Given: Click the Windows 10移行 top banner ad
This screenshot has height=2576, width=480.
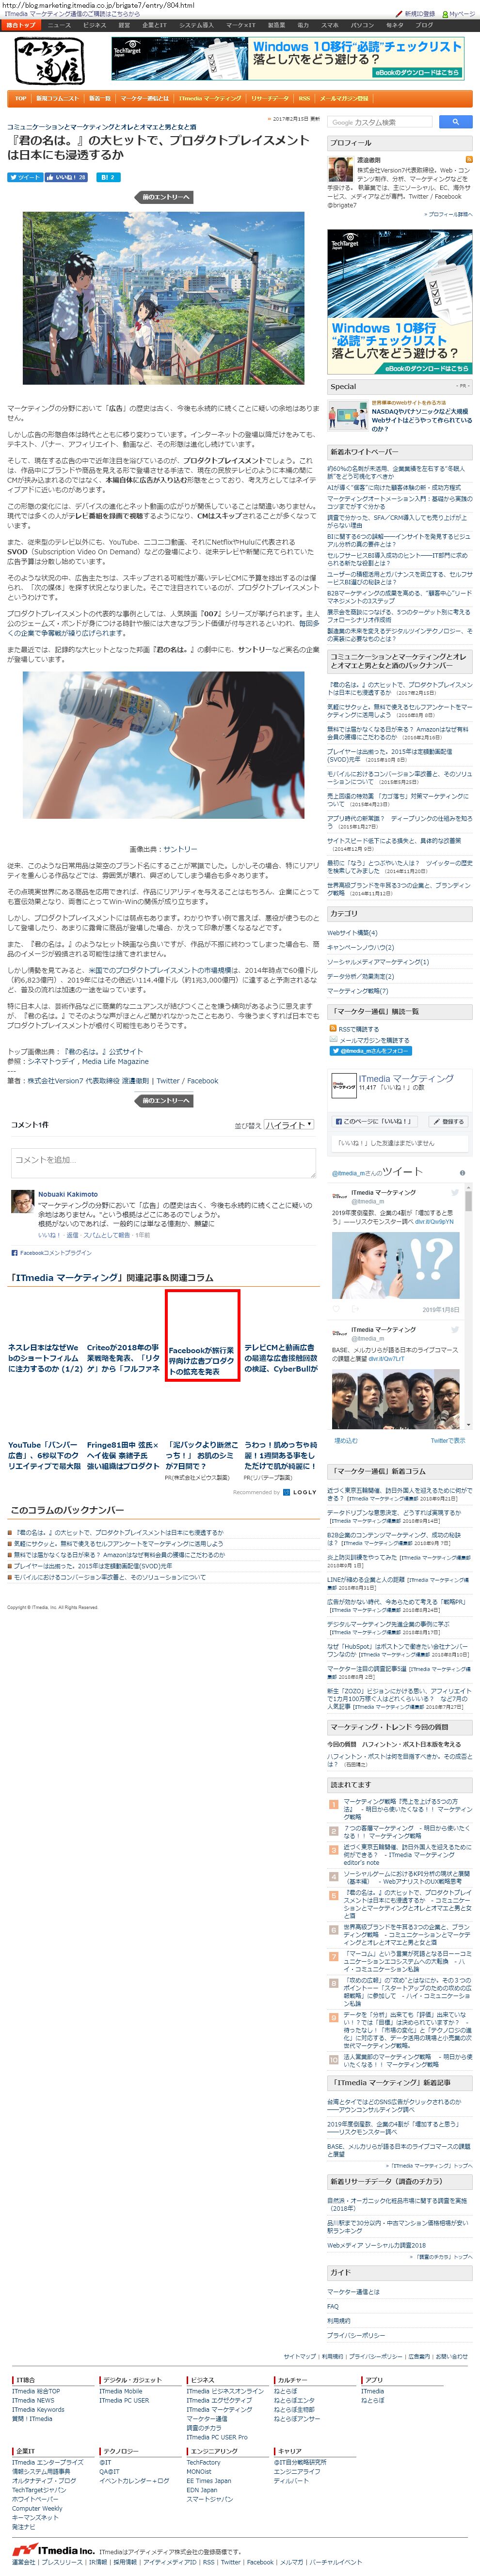Looking at the screenshot, I should (289, 59).
